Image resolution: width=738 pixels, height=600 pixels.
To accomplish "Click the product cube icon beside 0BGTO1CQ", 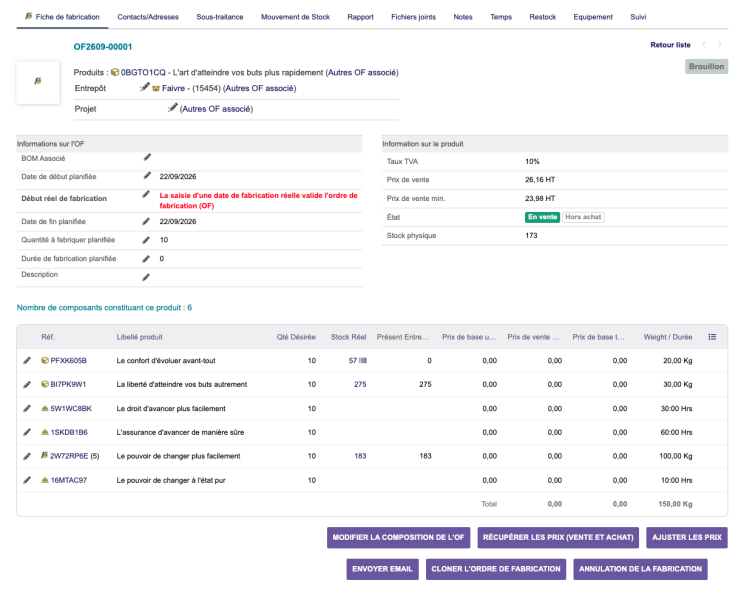I will pyautogui.click(x=115, y=72).
